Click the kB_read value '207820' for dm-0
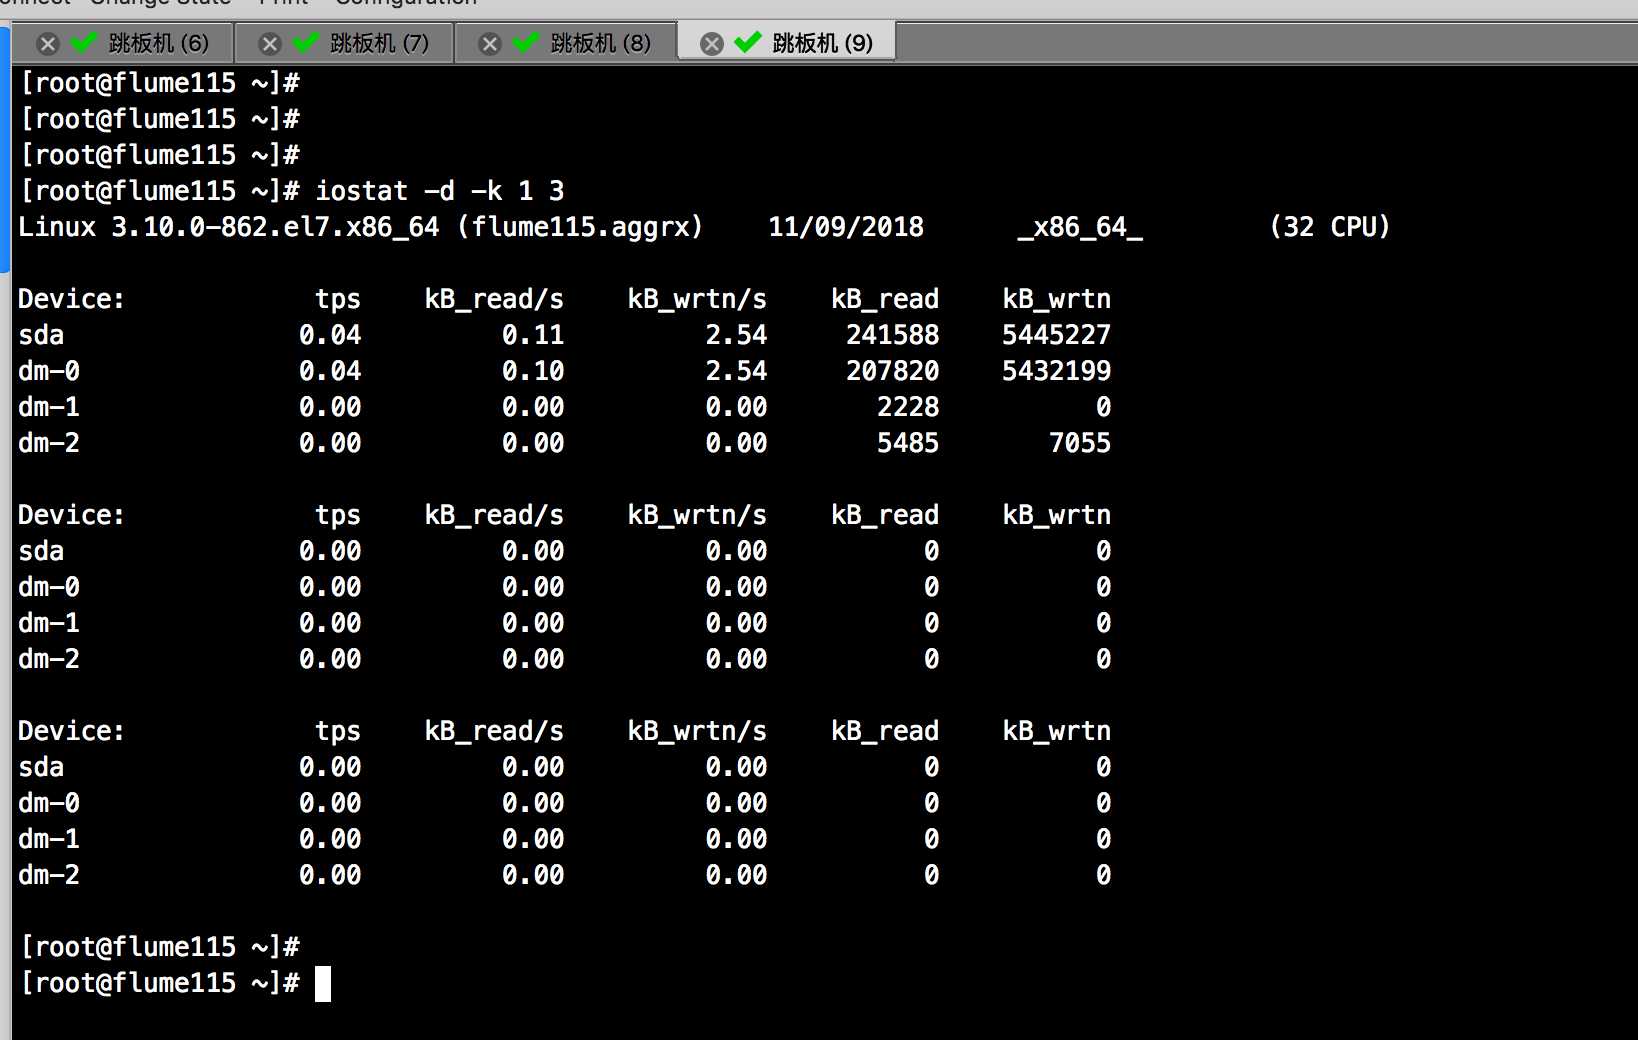Image resolution: width=1638 pixels, height=1040 pixels. click(892, 371)
